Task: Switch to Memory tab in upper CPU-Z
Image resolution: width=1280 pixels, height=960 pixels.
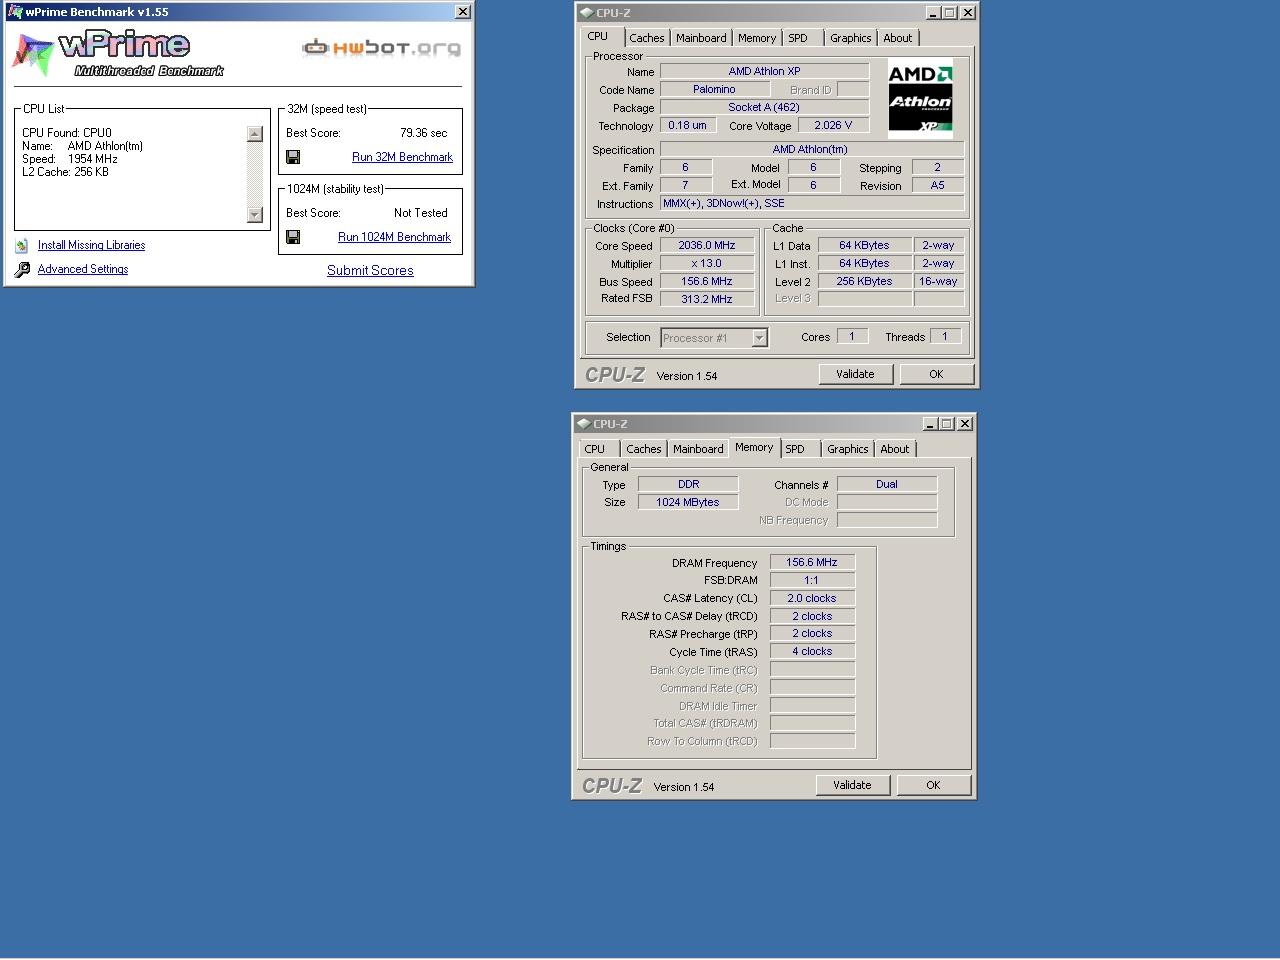Action: [757, 38]
